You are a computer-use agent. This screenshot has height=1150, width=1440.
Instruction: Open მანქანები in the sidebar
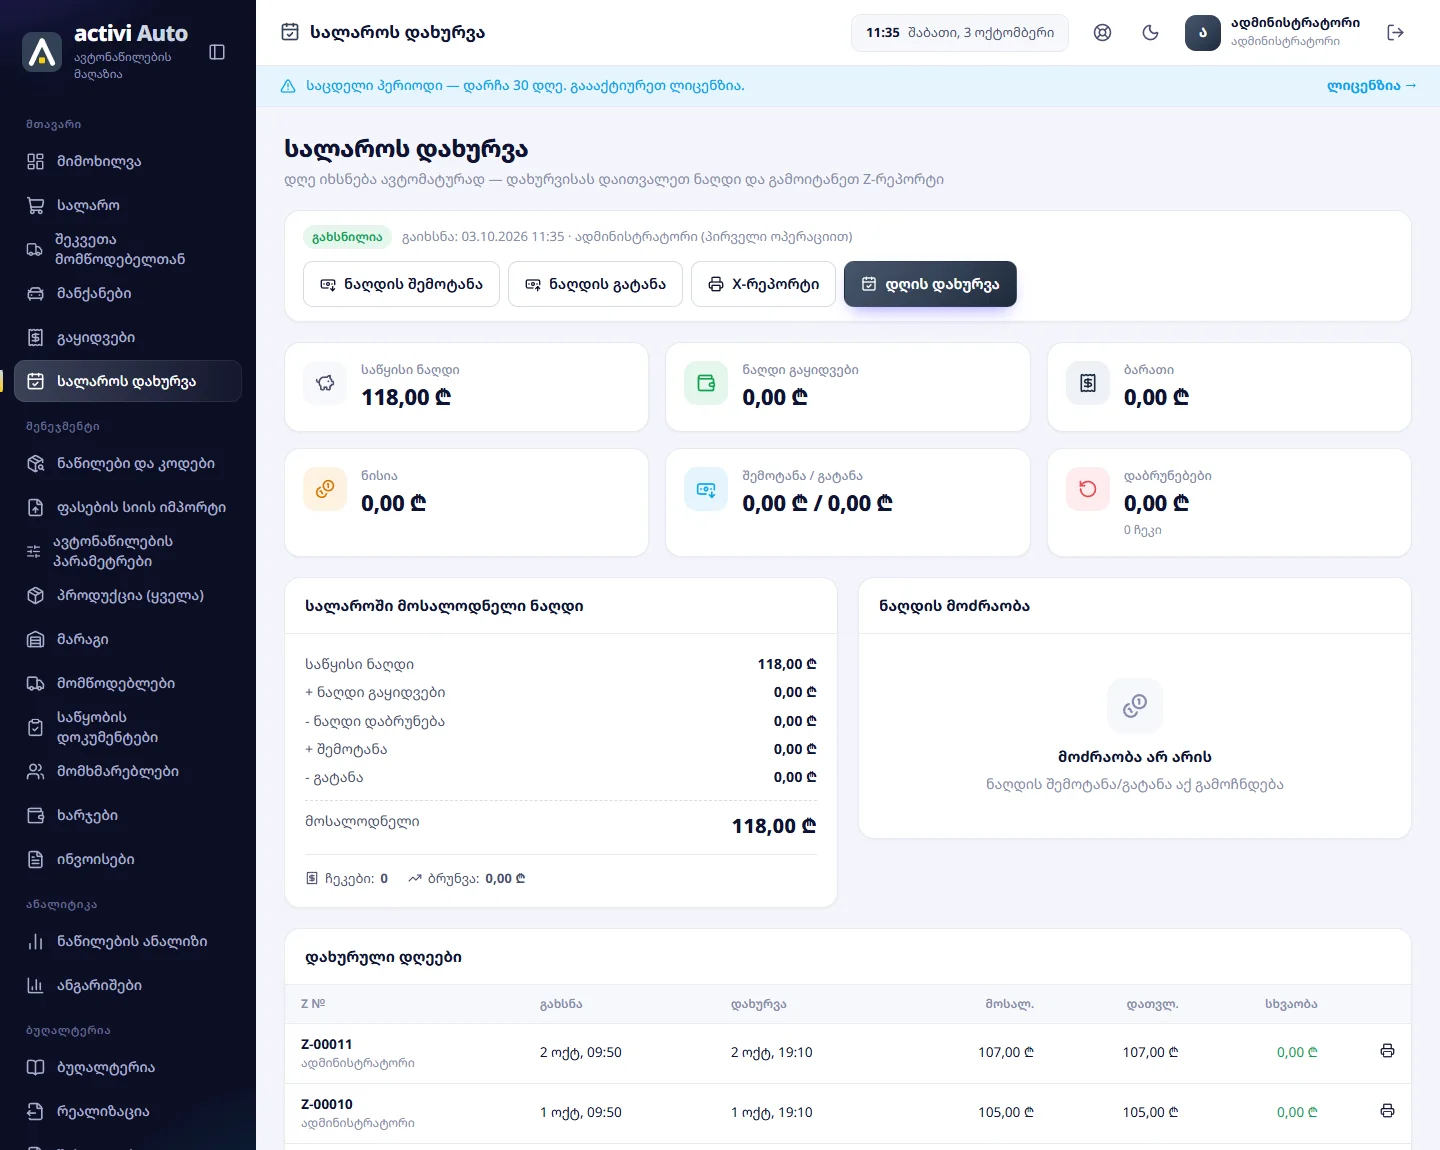tap(128, 293)
